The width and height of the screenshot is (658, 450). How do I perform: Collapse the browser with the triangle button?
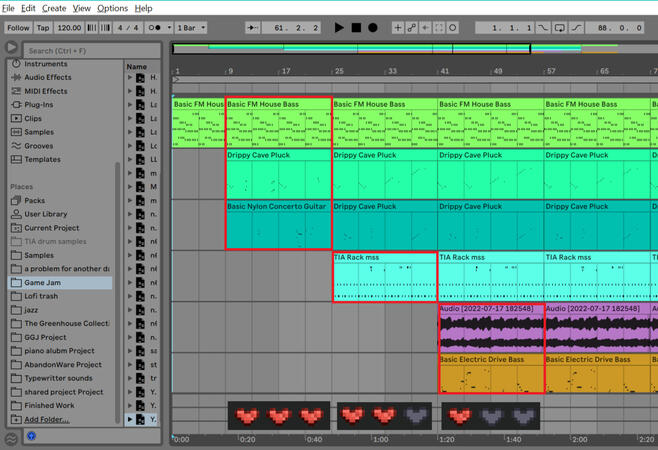[x=11, y=48]
